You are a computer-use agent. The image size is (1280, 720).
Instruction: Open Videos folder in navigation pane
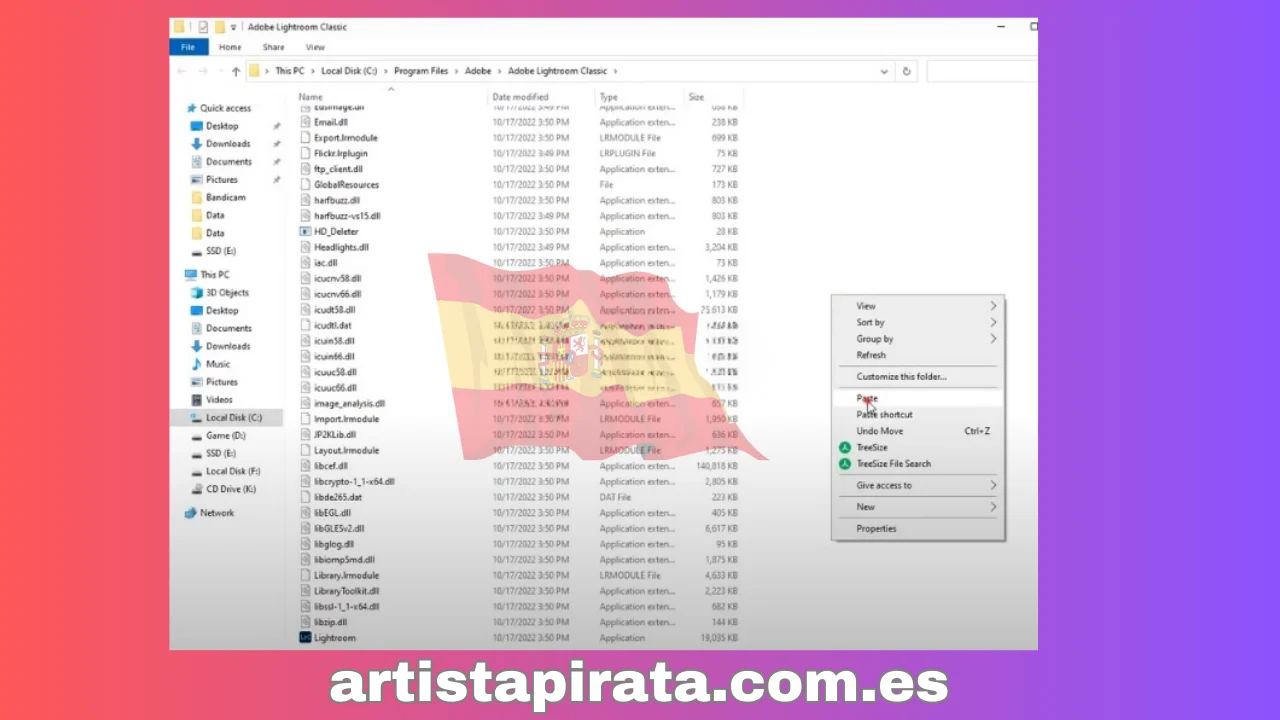click(x=211, y=399)
